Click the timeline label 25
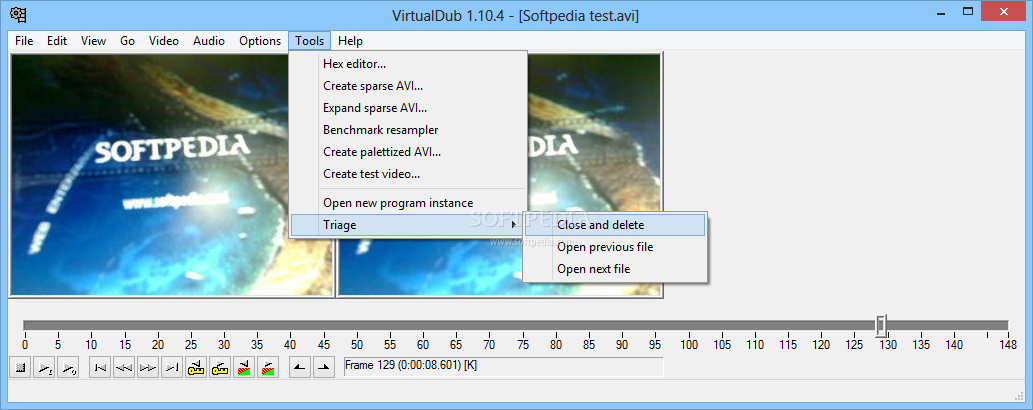The image size is (1033, 410). (x=191, y=345)
